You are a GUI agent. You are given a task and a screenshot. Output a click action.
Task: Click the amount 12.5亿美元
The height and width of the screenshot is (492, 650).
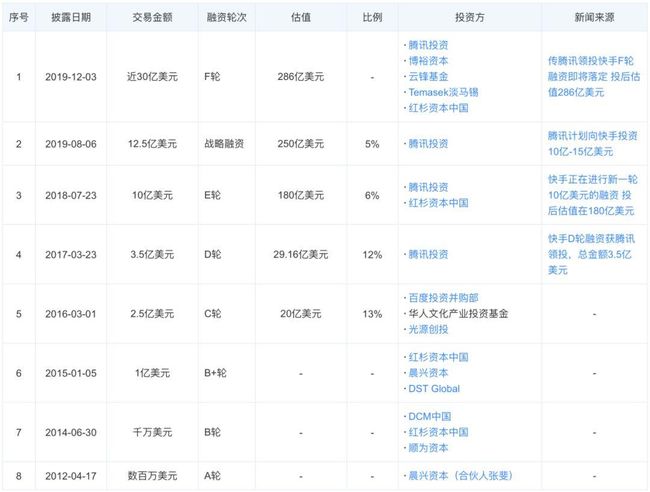pyautogui.click(x=152, y=144)
